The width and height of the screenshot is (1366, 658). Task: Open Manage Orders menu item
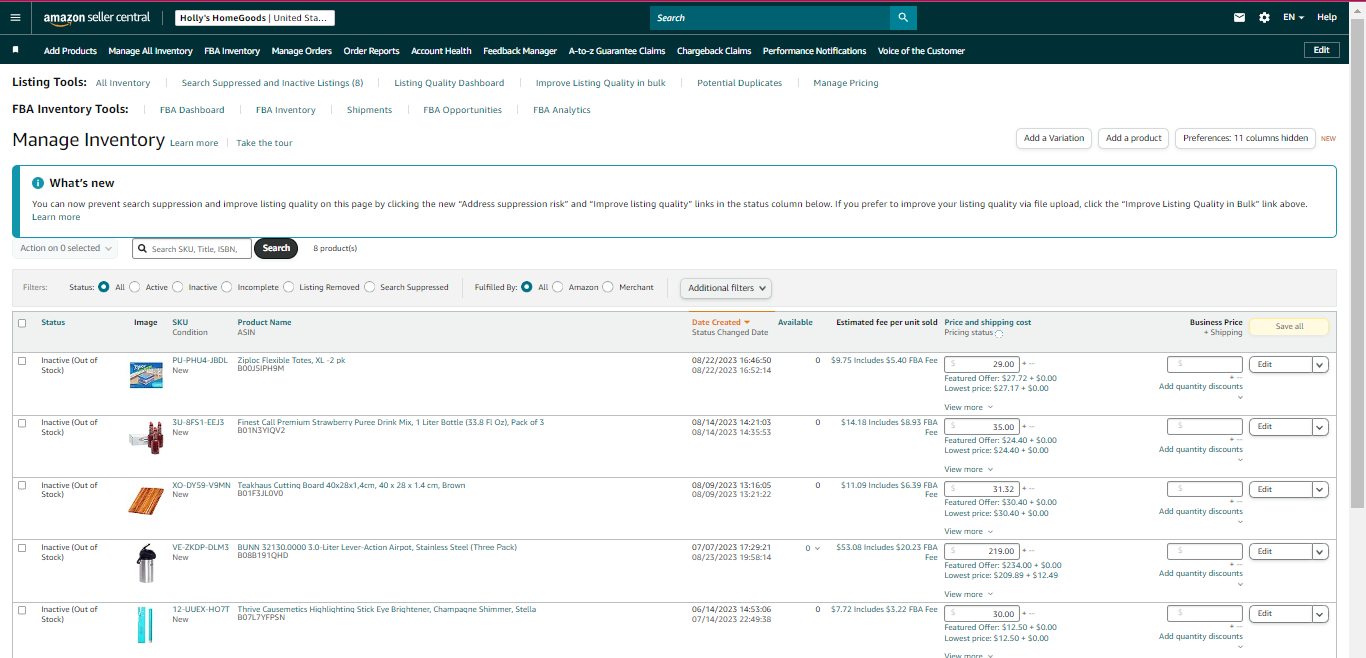(x=301, y=51)
